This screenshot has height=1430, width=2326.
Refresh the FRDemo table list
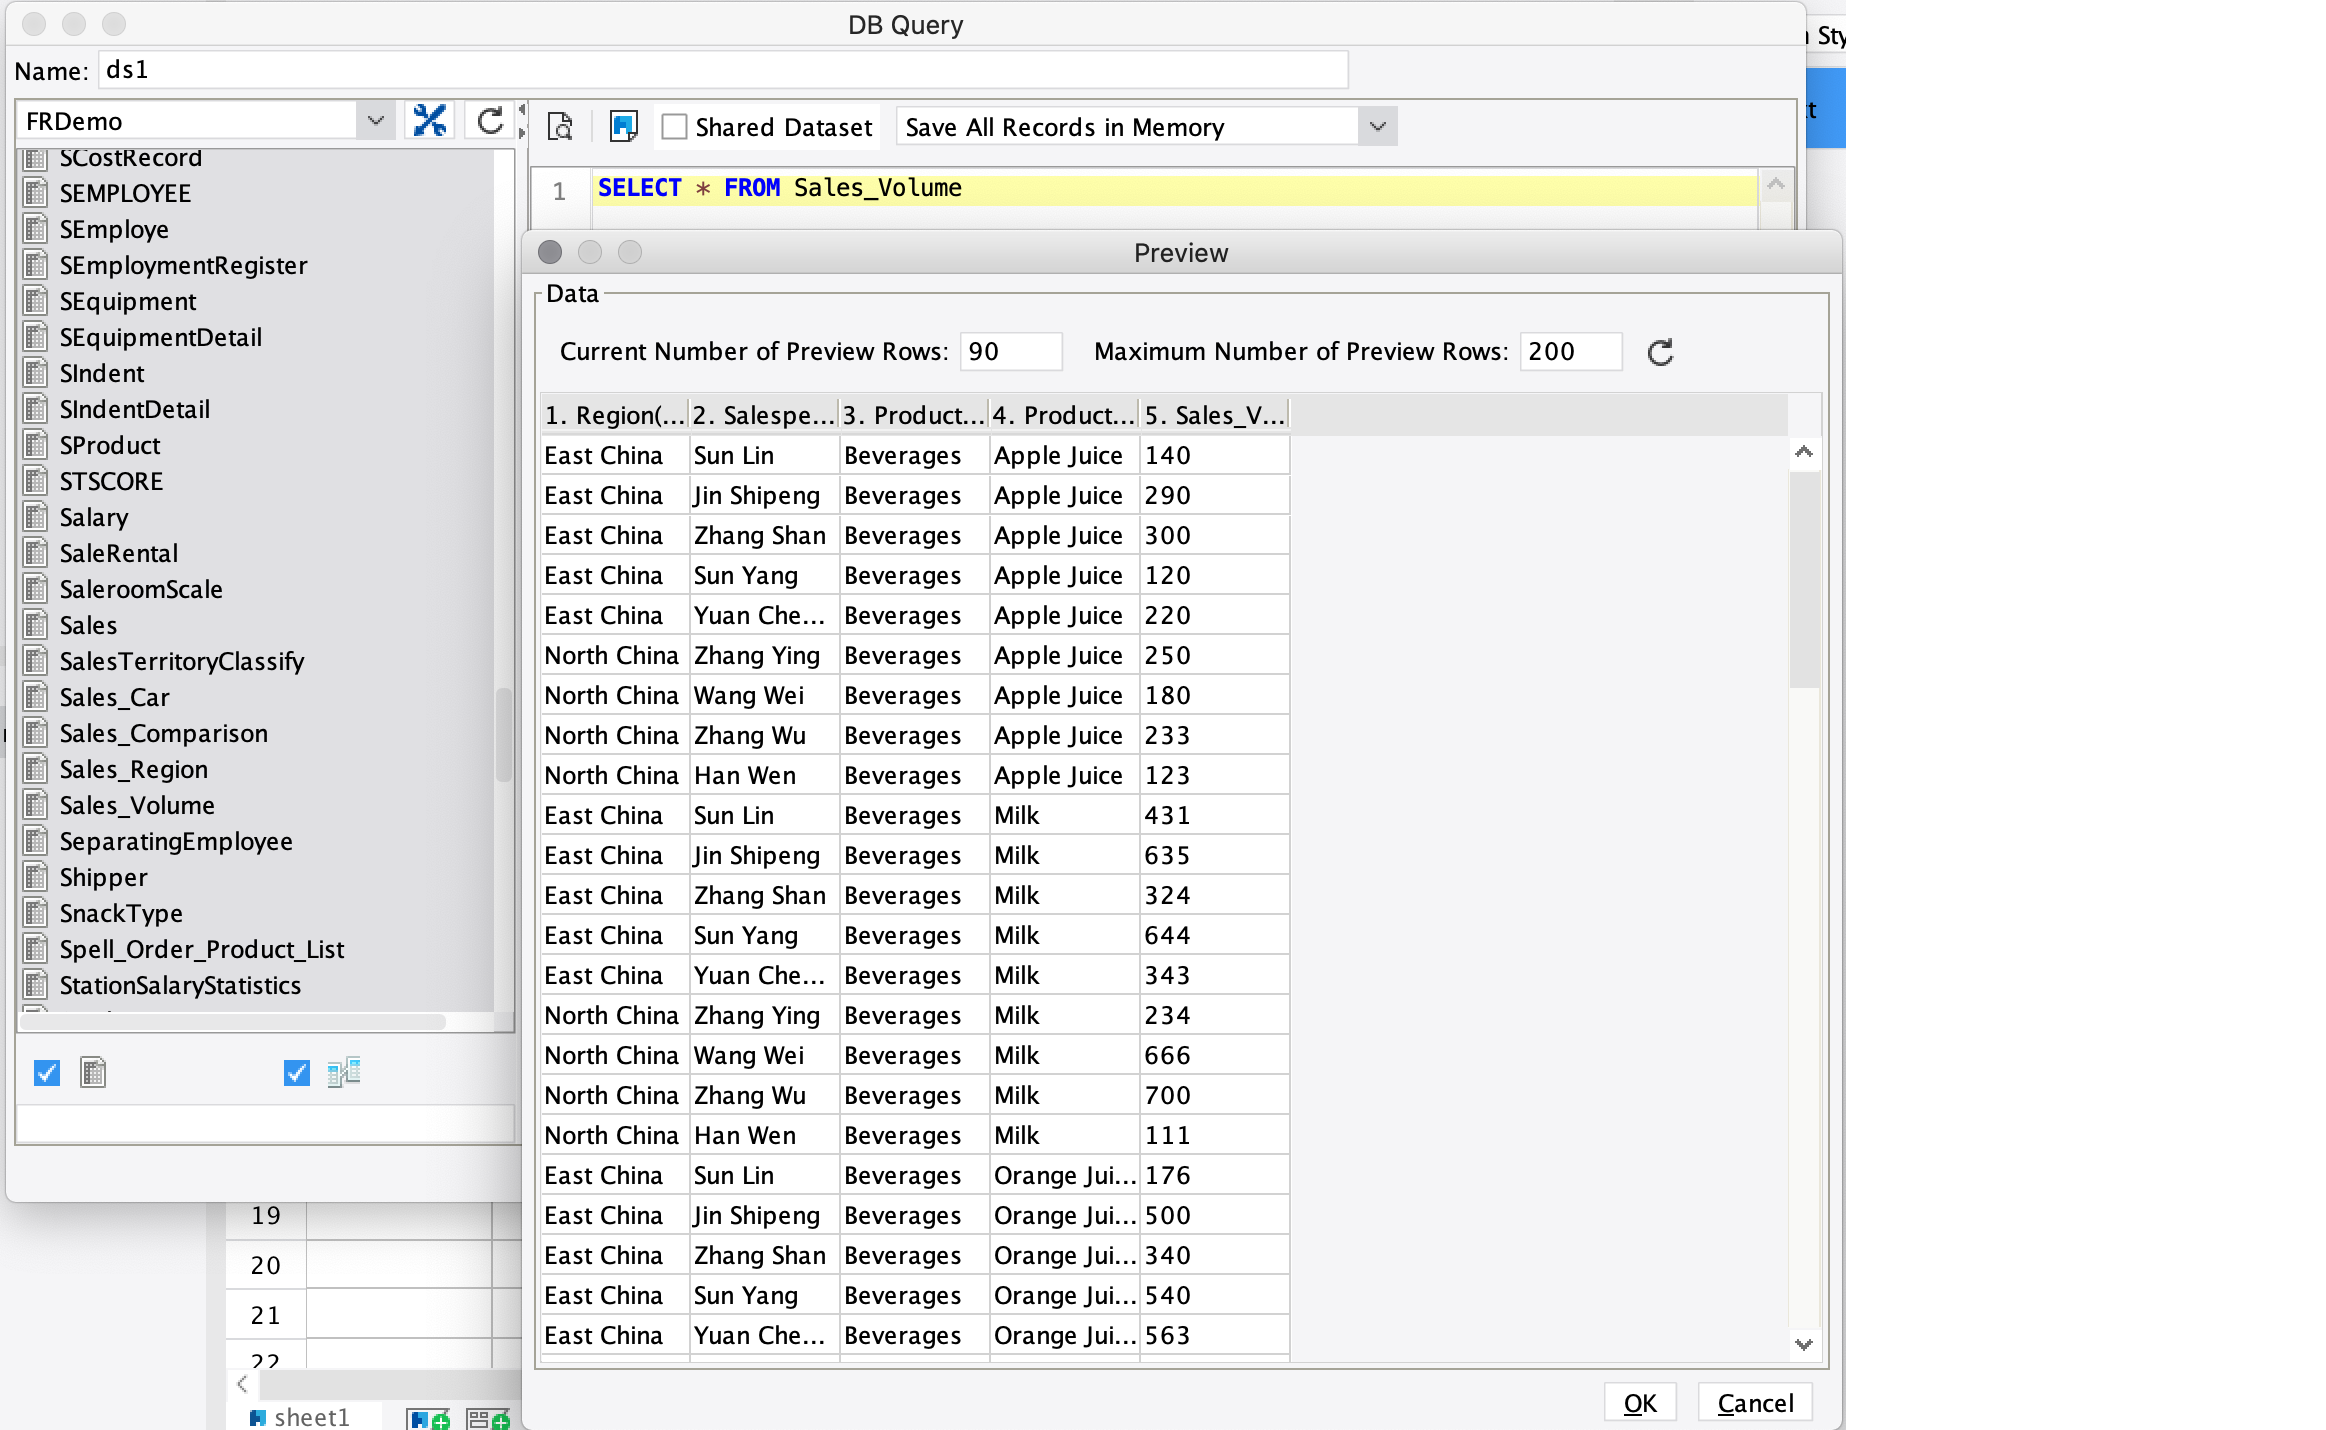coord(490,121)
